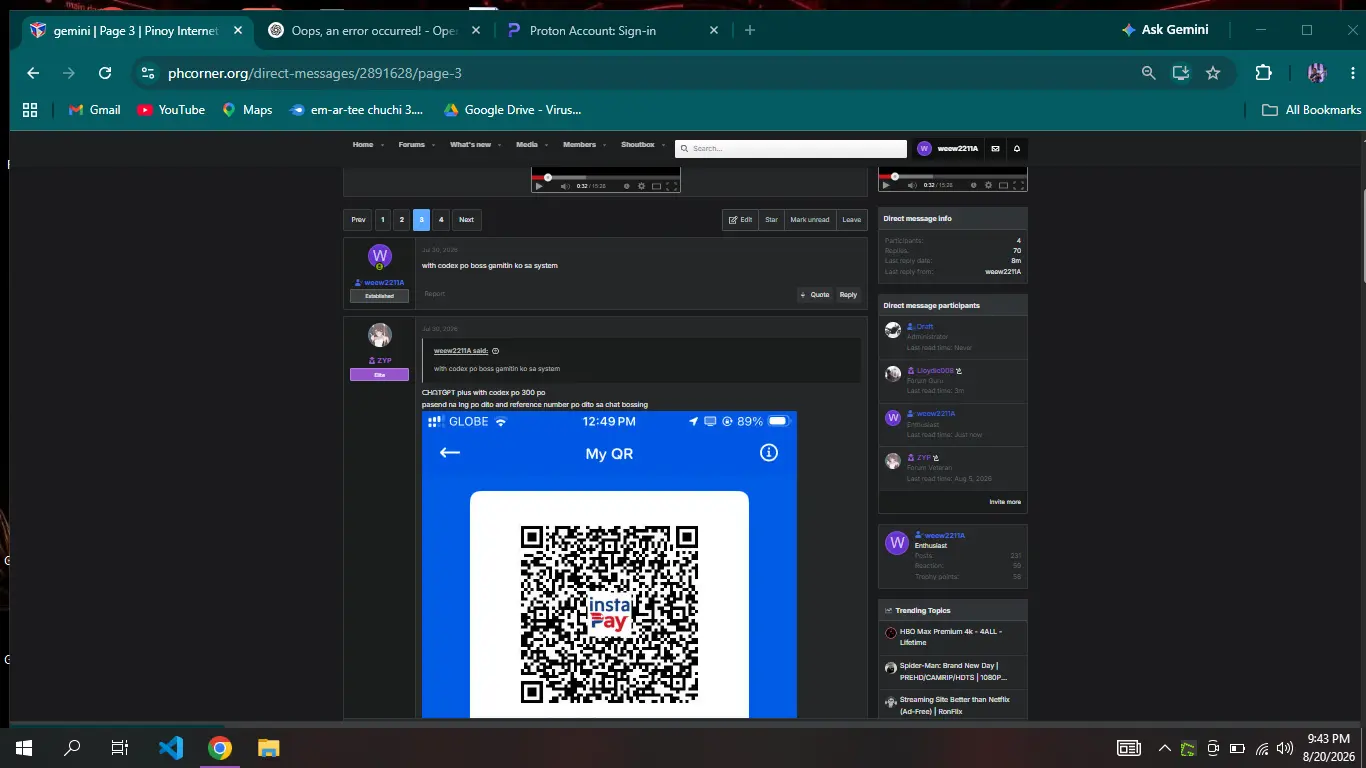Expand the Media menu dropdown arrow
This screenshot has width=1366, height=768.
coord(547,145)
